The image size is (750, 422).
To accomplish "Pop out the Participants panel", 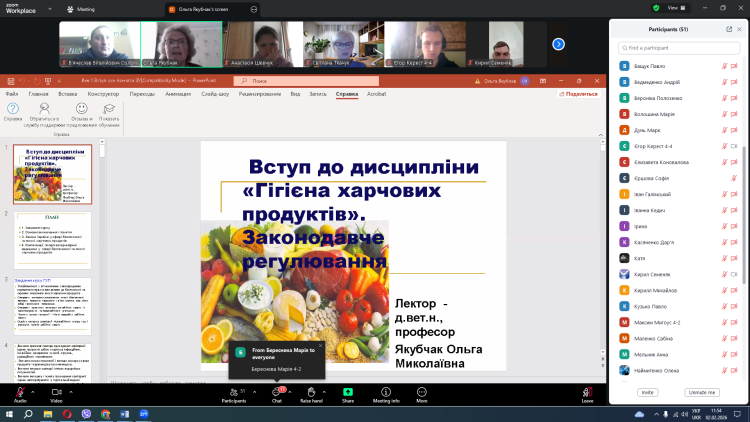I will click(x=729, y=29).
